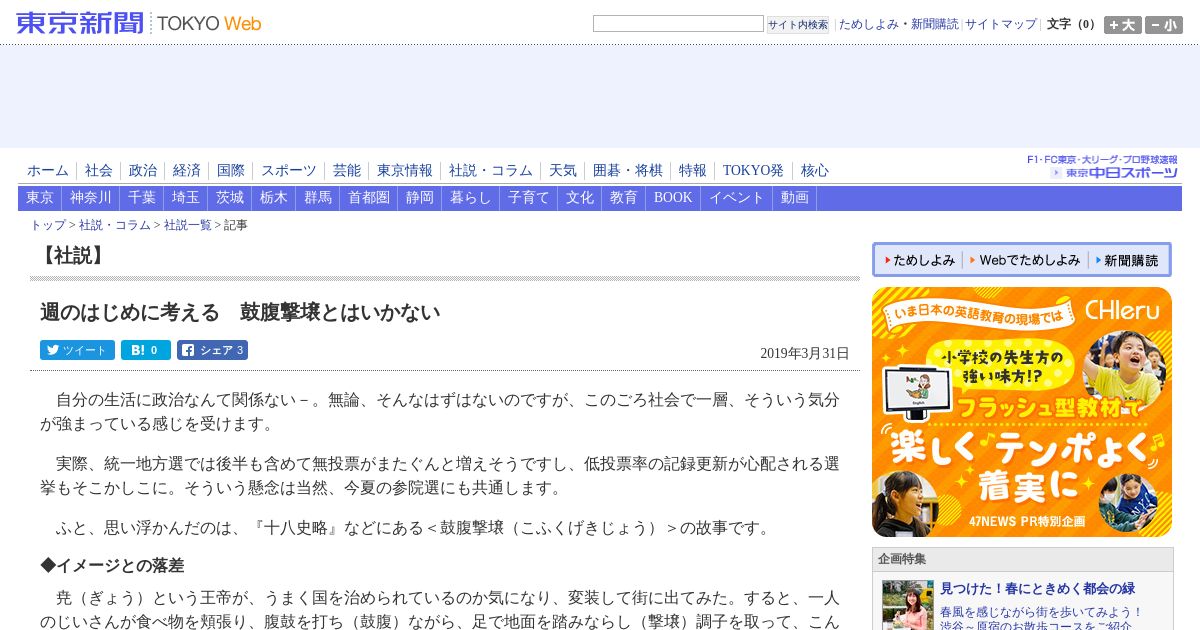Click the article date 2019年3月31日
This screenshot has width=1200, height=630.
point(805,353)
